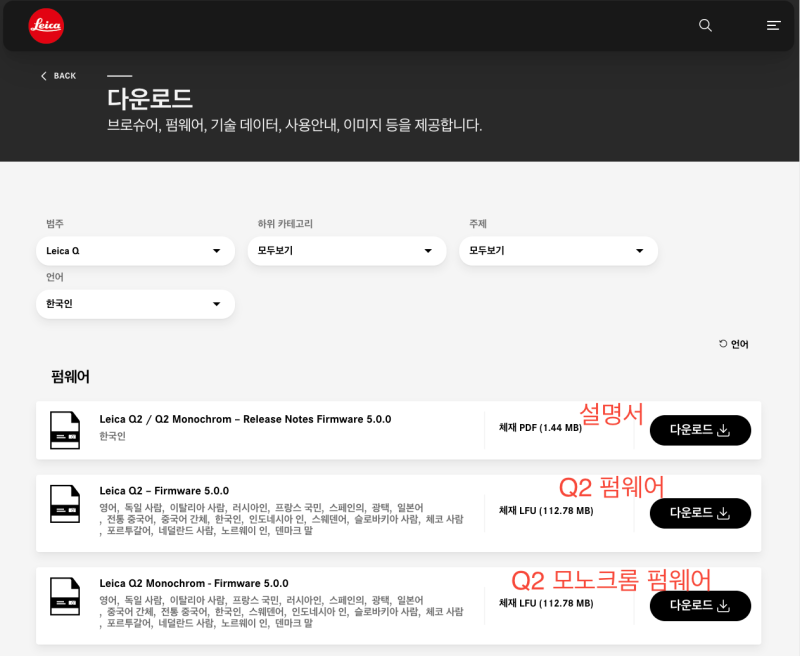Open the 언어 dropdown showing 한국인

pyautogui.click(x=135, y=304)
